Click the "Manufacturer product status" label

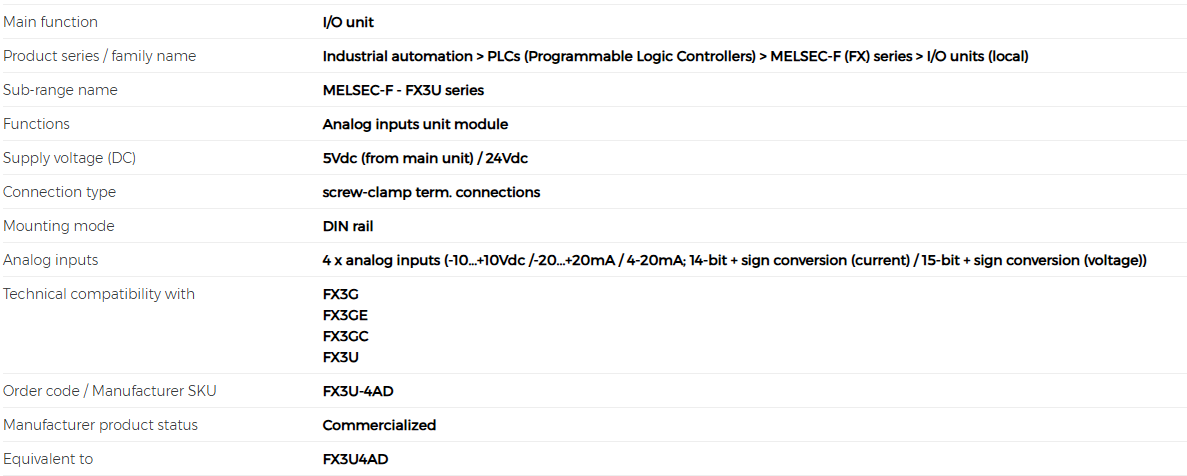coord(101,425)
